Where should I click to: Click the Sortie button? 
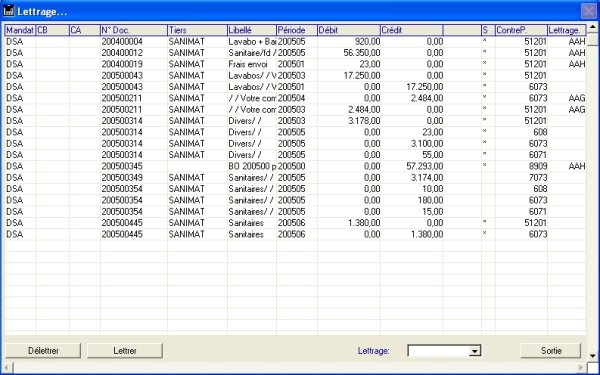[x=551, y=351]
